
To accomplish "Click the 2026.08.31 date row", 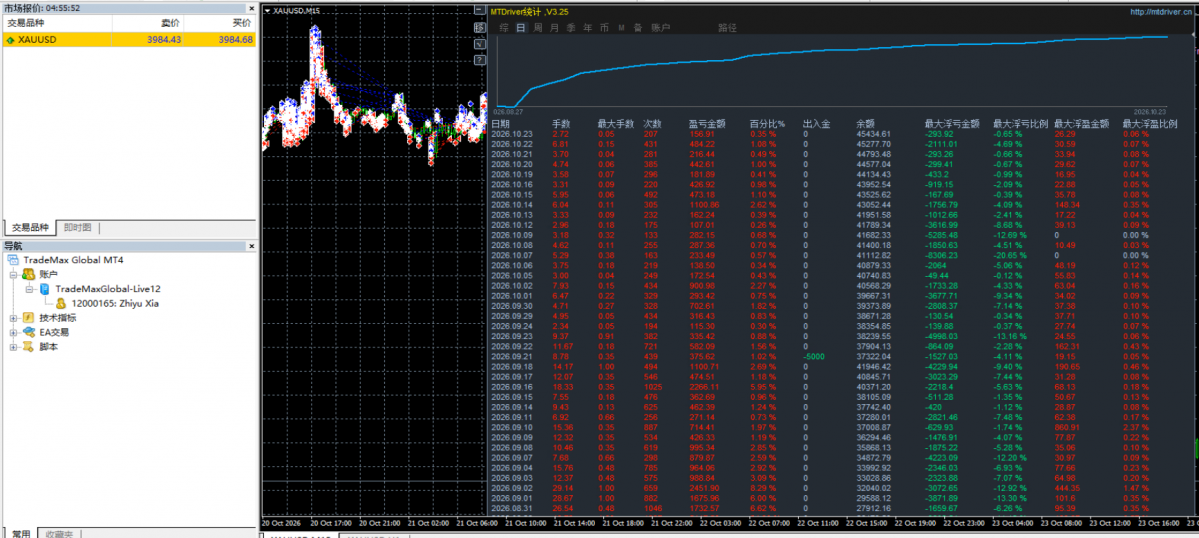I will pos(511,507).
